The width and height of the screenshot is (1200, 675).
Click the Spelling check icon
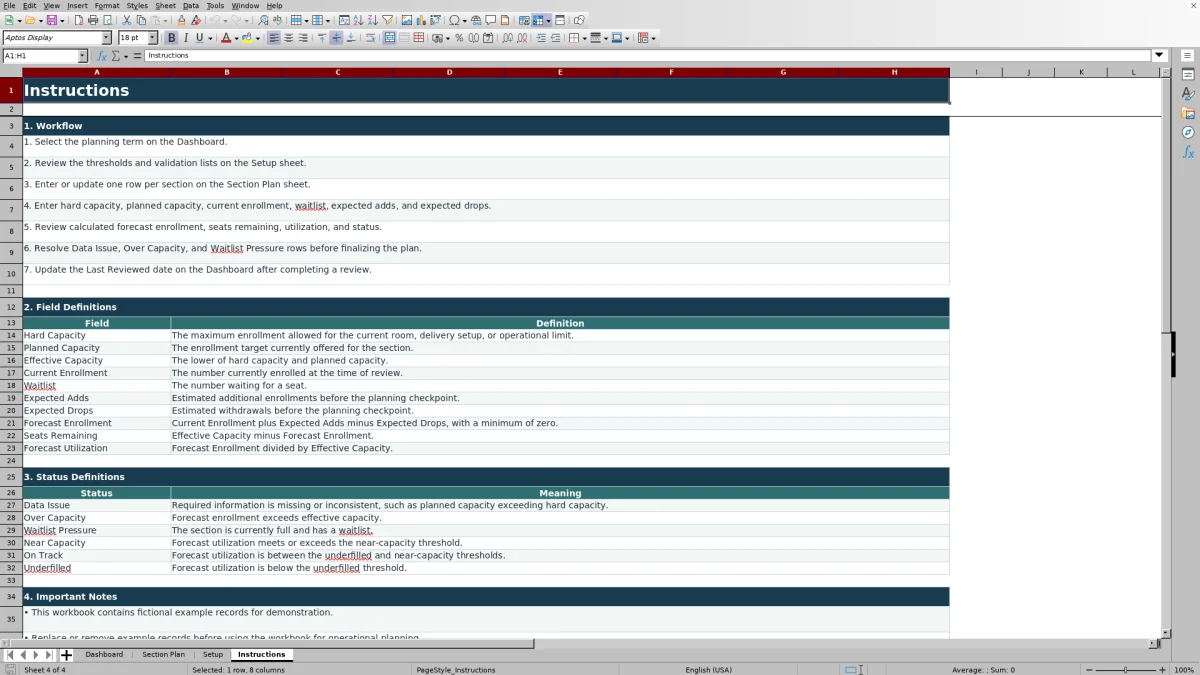tap(277, 20)
